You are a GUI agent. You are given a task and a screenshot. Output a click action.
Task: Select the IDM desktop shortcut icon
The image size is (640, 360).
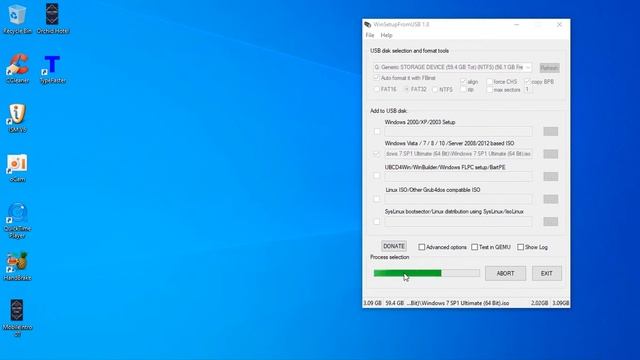coord(17,118)
